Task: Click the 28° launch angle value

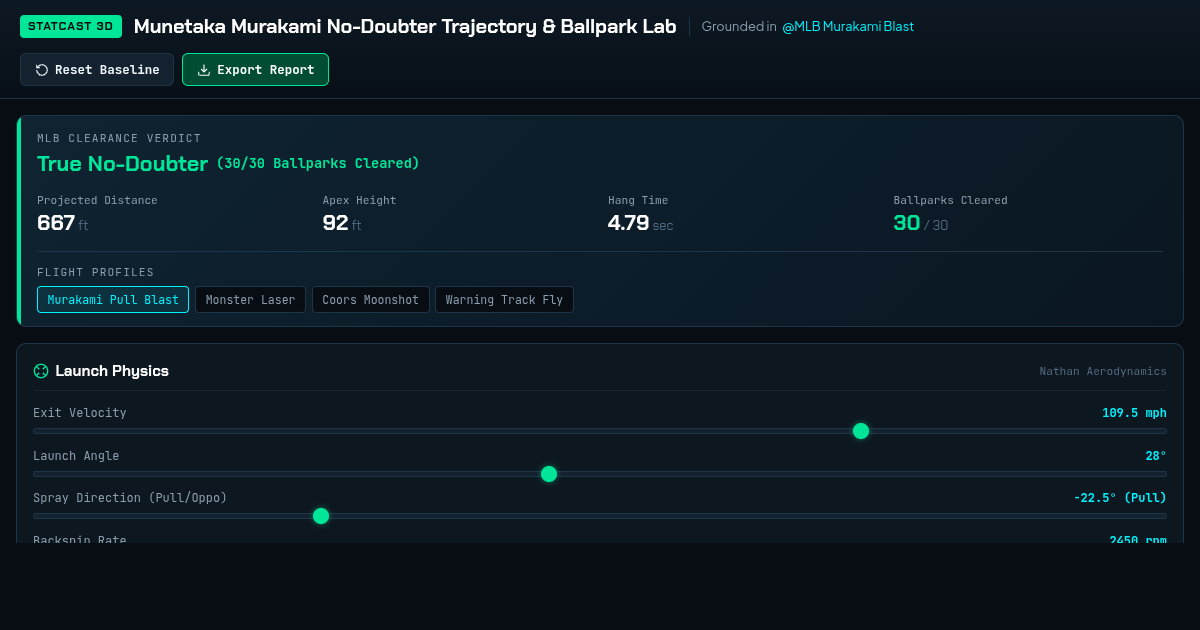Action: point(1156,456)
